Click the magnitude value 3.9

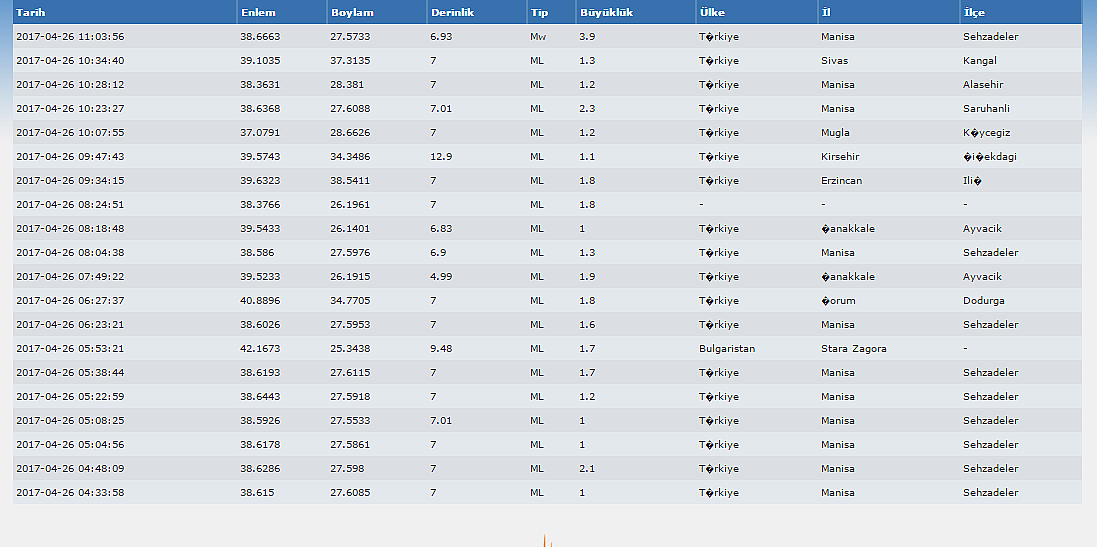586,36
